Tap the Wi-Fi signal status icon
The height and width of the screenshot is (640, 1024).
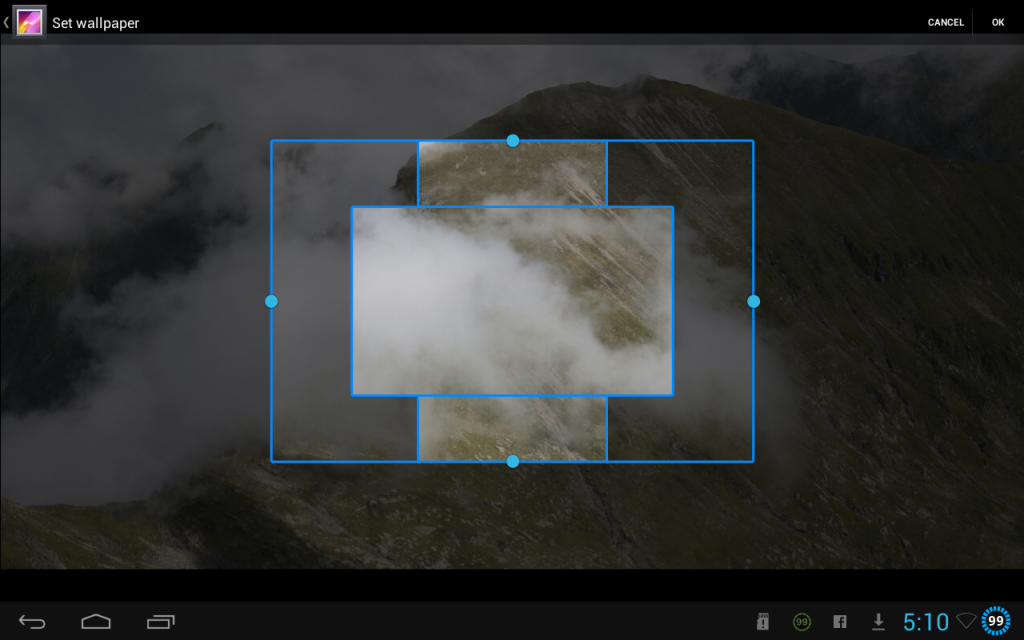966,620
